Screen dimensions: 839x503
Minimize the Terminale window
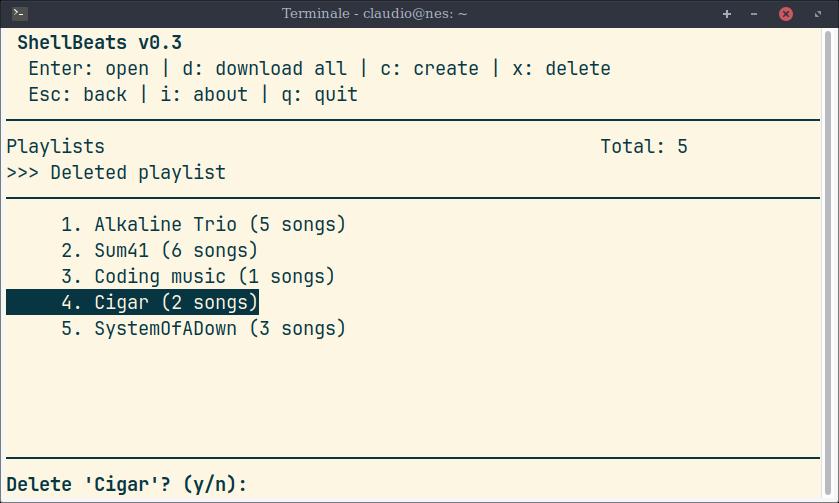[754, 14]
